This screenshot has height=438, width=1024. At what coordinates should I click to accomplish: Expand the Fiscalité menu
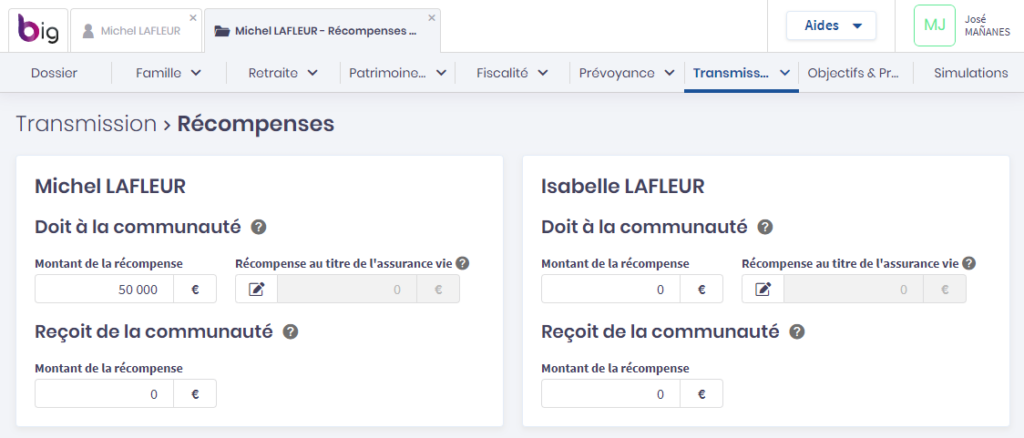click(513, 73)
